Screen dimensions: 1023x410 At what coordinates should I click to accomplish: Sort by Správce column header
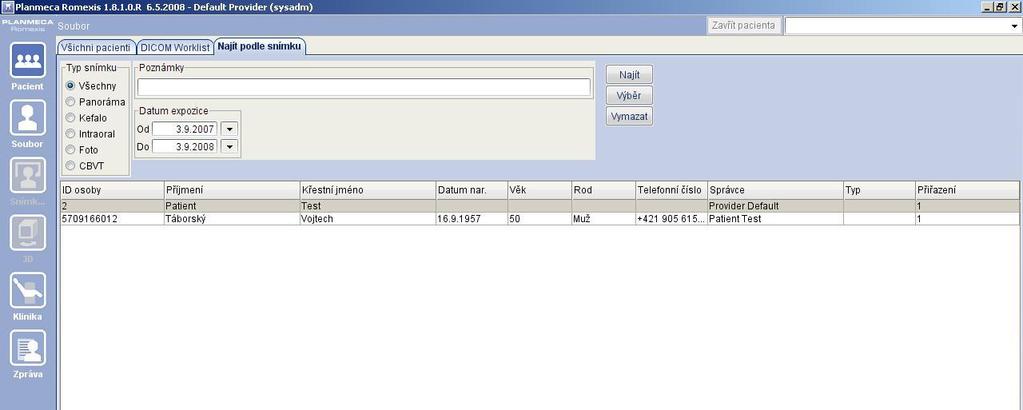[775, 190]
